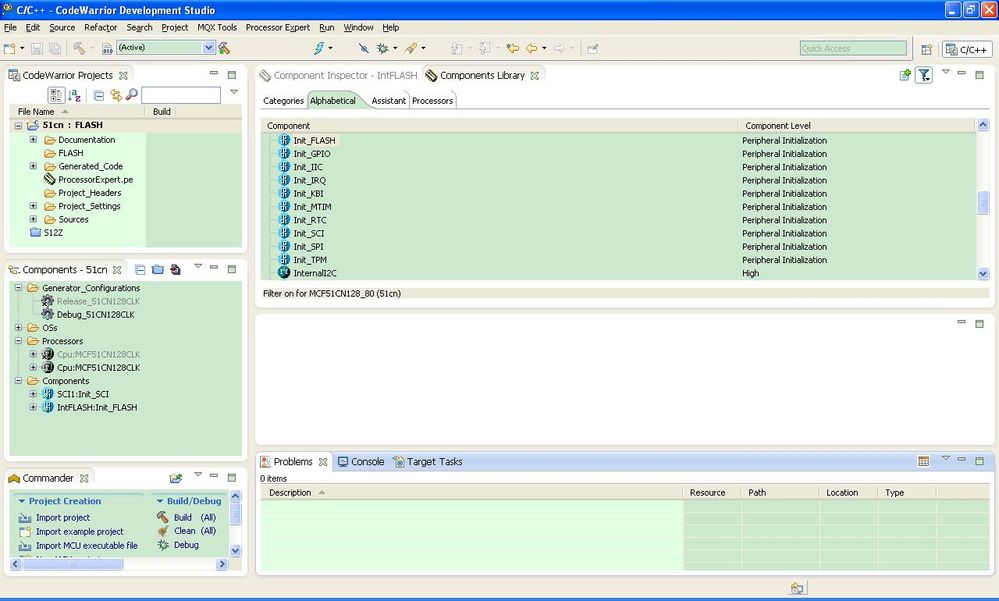Click the Commander horizontal scrollbar thumb
The image size is (999, 601).
73,564
